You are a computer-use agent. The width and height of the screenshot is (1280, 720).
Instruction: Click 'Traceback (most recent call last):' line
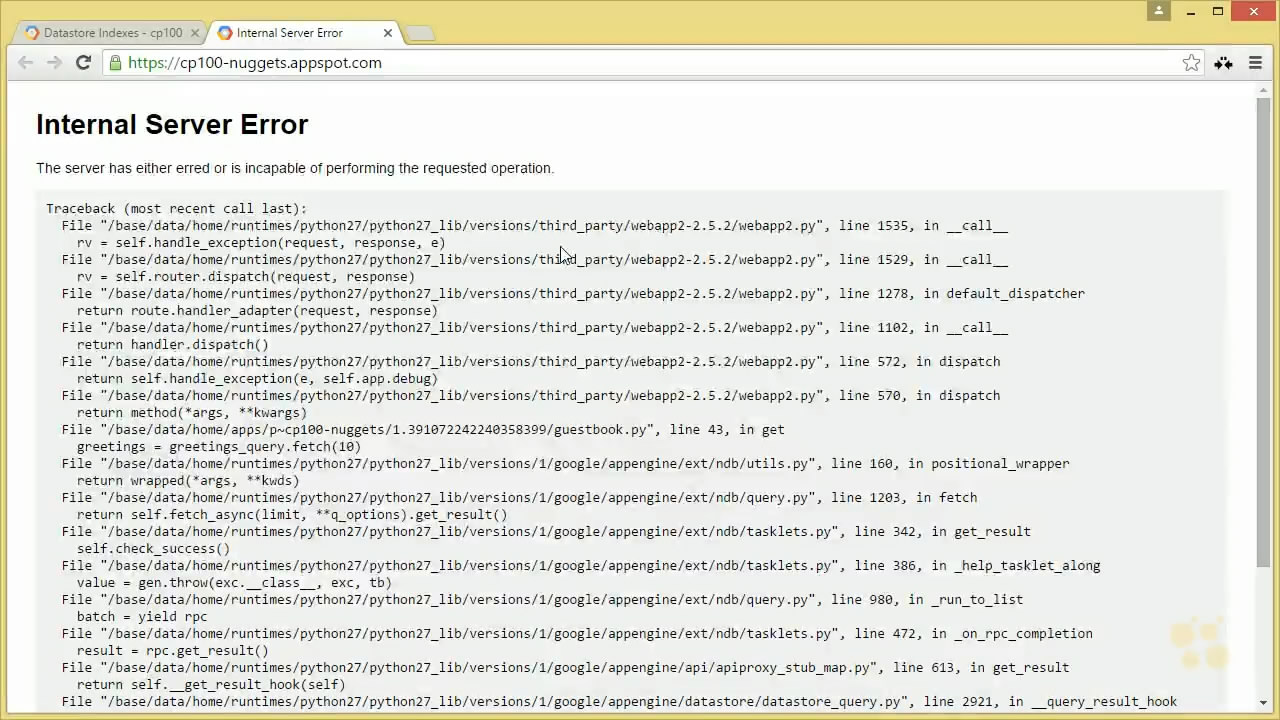point(176,209)
